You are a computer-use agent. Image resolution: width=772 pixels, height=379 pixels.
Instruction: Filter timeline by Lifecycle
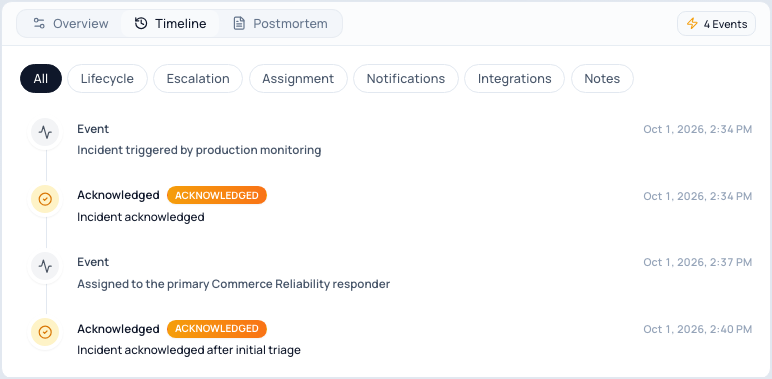[107, 79]
